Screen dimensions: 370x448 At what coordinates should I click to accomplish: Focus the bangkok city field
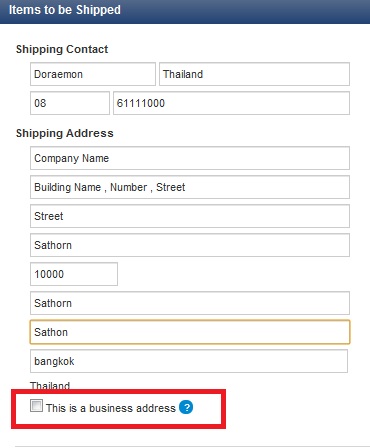(189, 361)
